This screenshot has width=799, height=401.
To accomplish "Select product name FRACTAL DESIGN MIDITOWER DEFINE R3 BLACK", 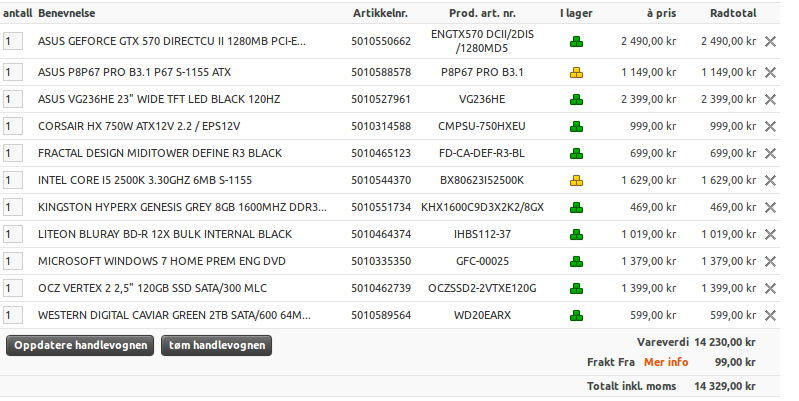I will [160, 153].
